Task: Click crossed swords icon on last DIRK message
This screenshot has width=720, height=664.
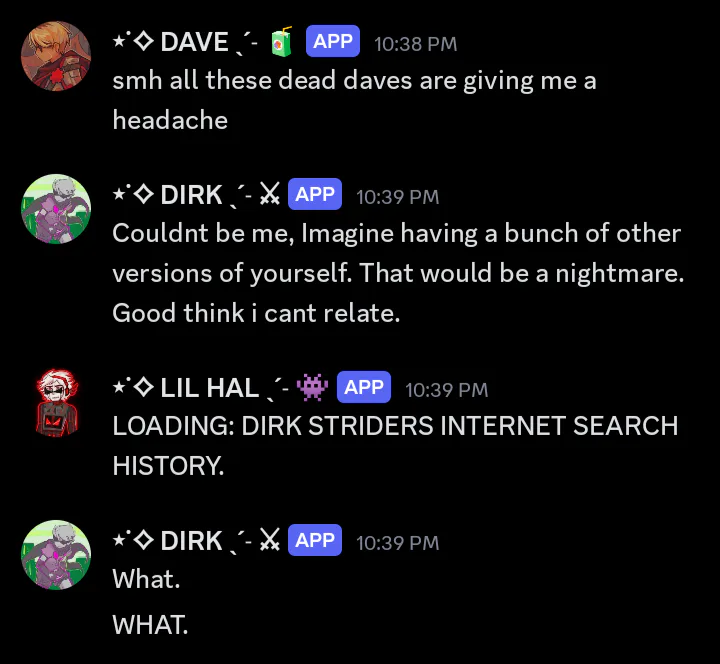Action: click(x=270, y=540)
